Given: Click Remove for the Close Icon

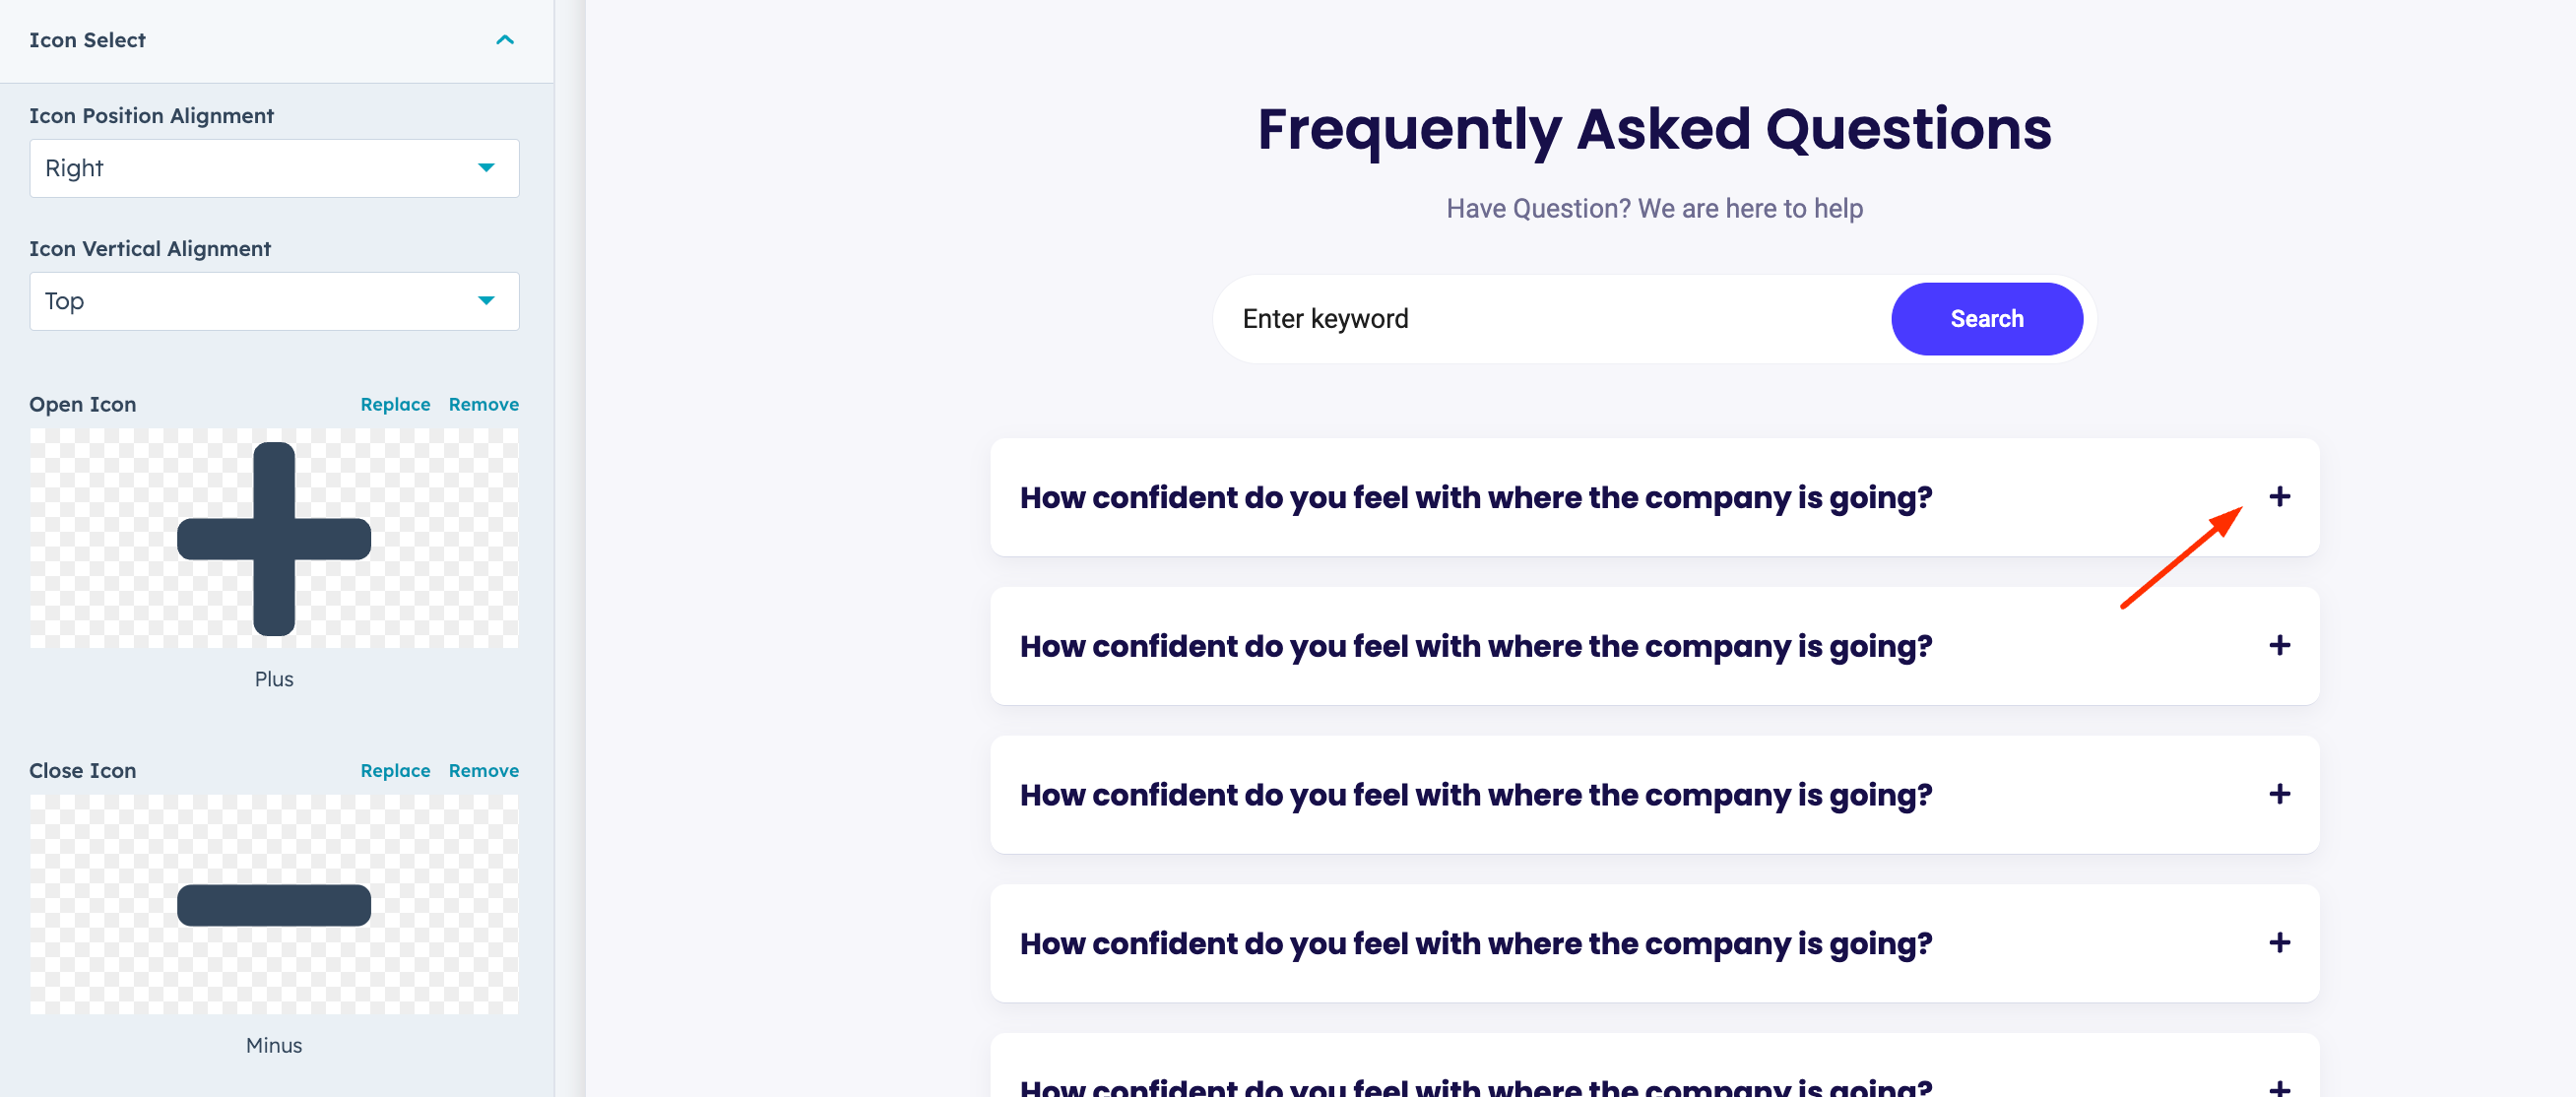Looking at the screenshot, I should [x=483, y=770].
